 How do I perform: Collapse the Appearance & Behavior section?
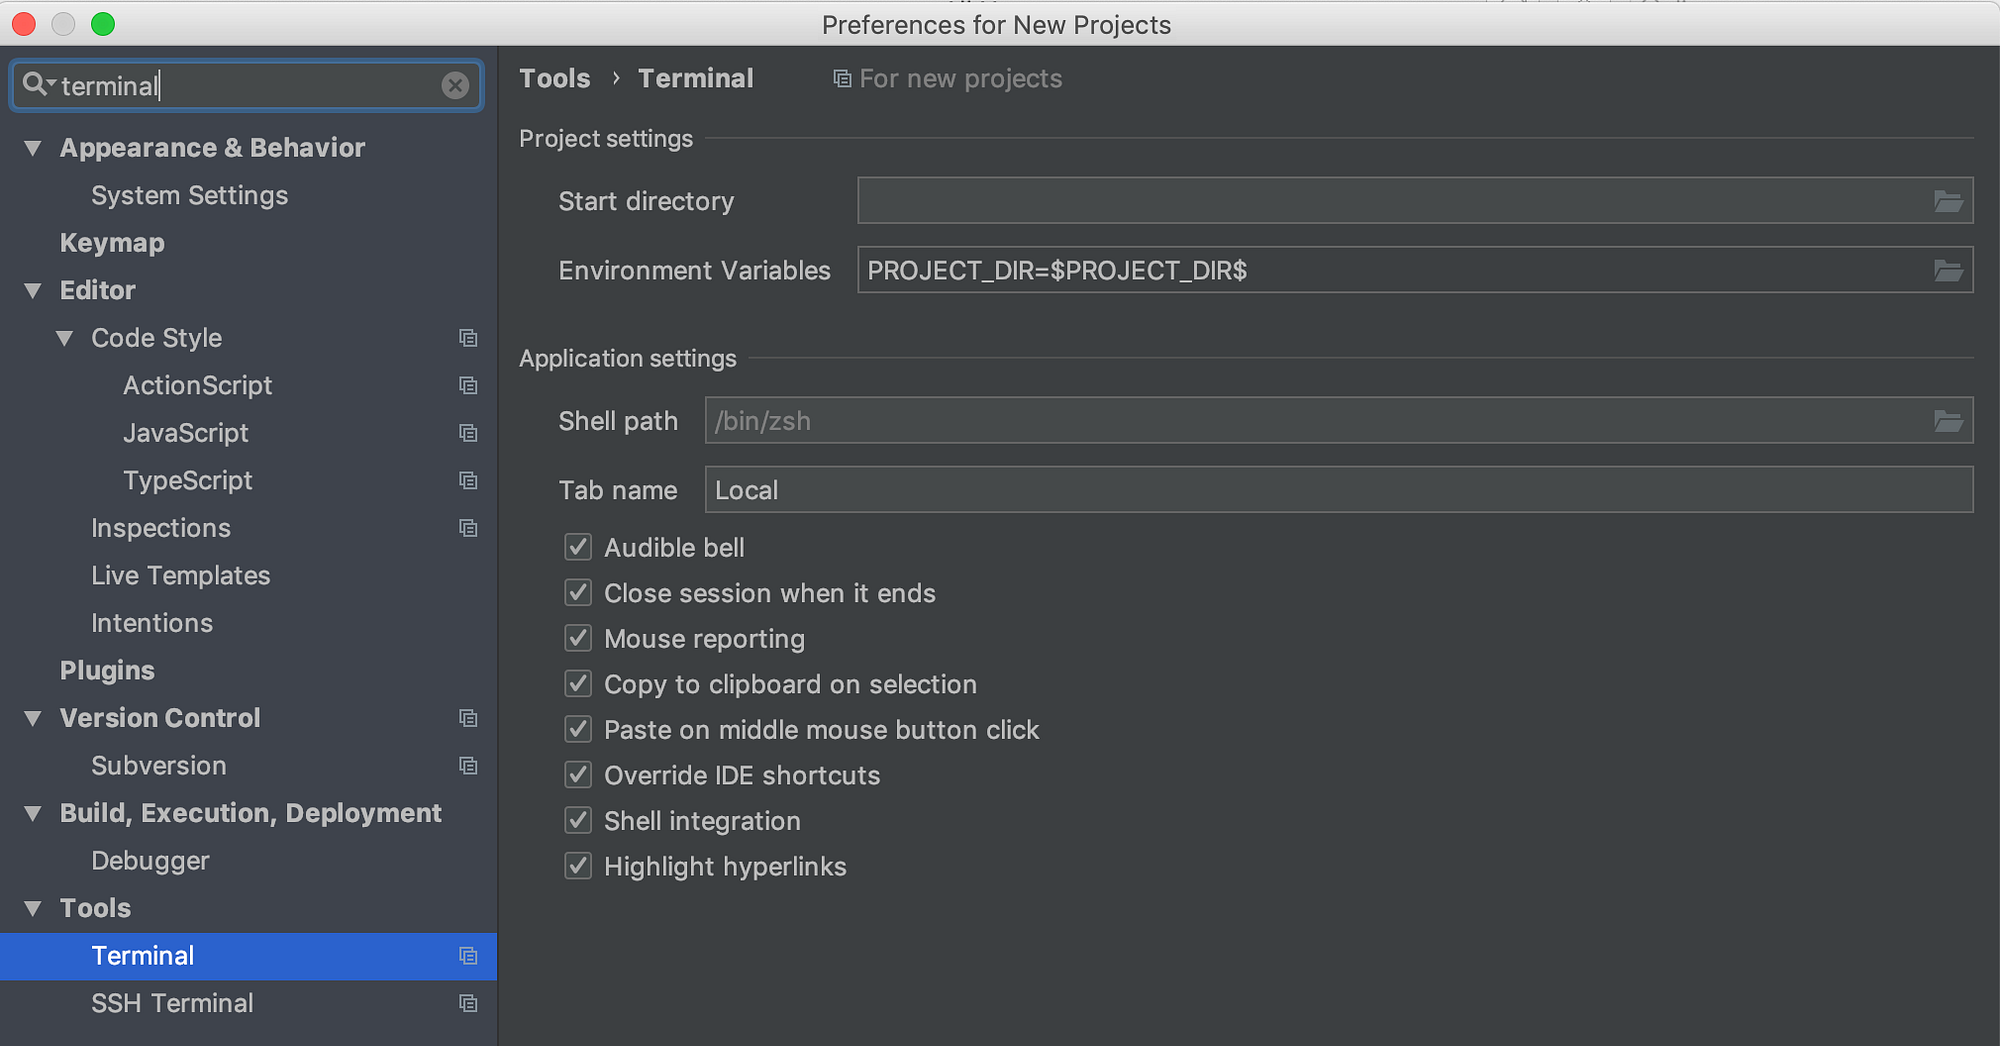point(32,147)
